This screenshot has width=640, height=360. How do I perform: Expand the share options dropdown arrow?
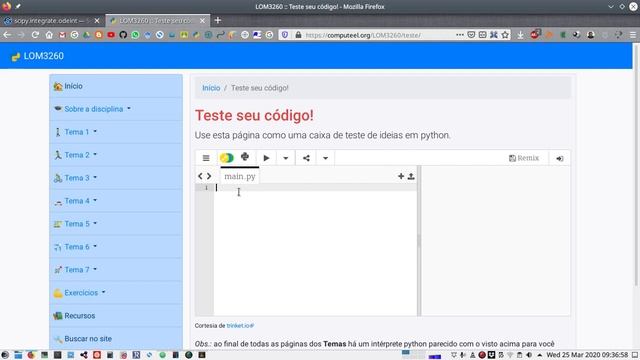point(325,158)
